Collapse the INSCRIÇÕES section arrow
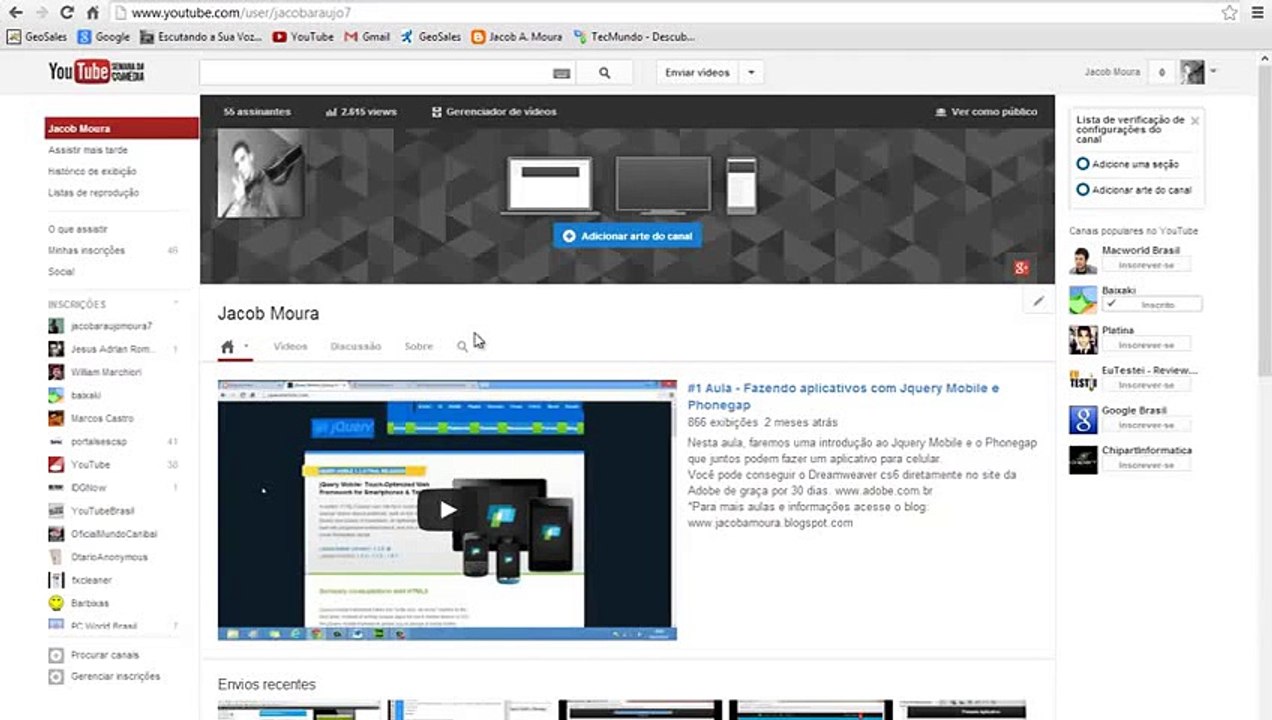 176,303
